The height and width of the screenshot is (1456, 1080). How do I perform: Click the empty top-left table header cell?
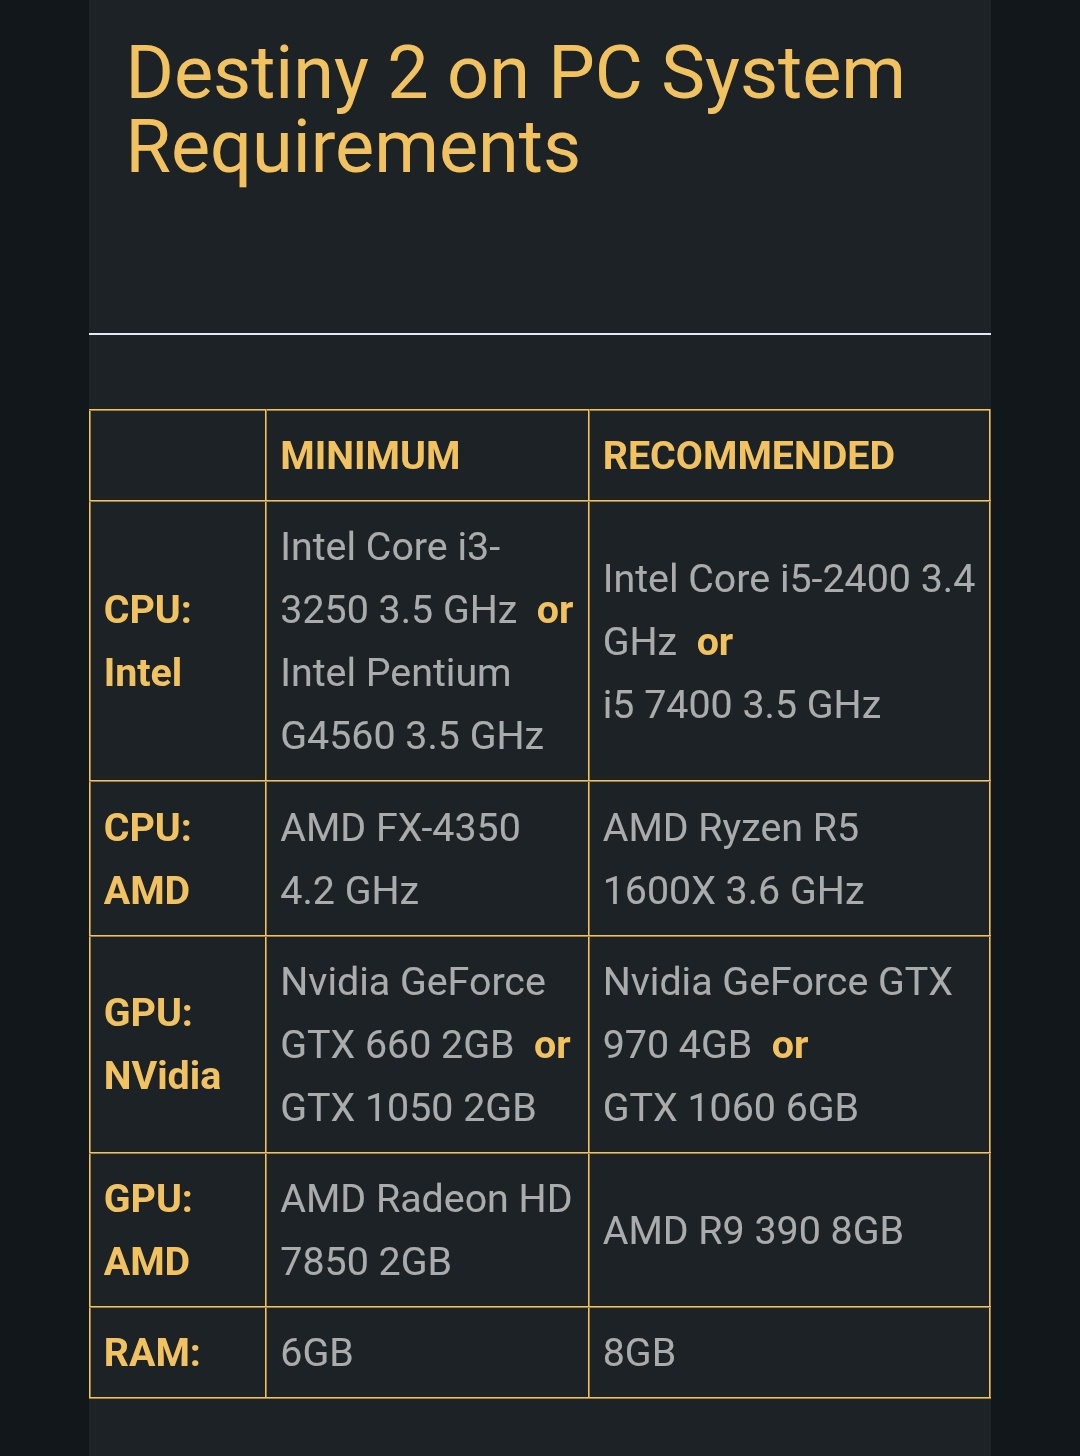[178, 456]
